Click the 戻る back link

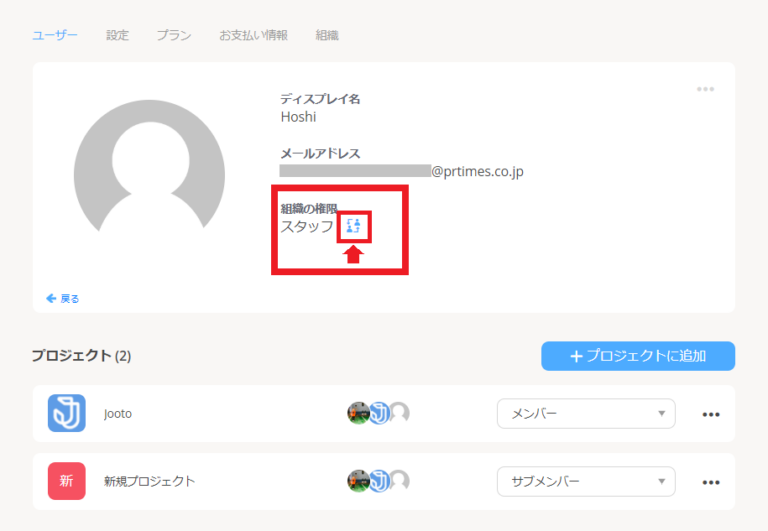(63, 298)
